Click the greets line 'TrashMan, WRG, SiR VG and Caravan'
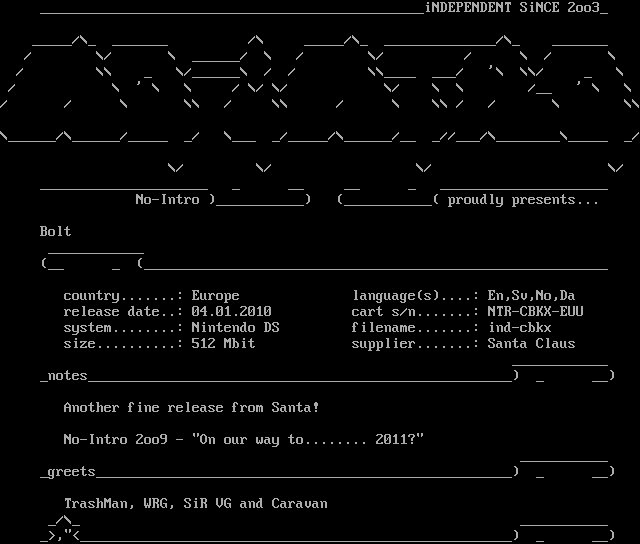640x544 pixels. coord(196,504)
